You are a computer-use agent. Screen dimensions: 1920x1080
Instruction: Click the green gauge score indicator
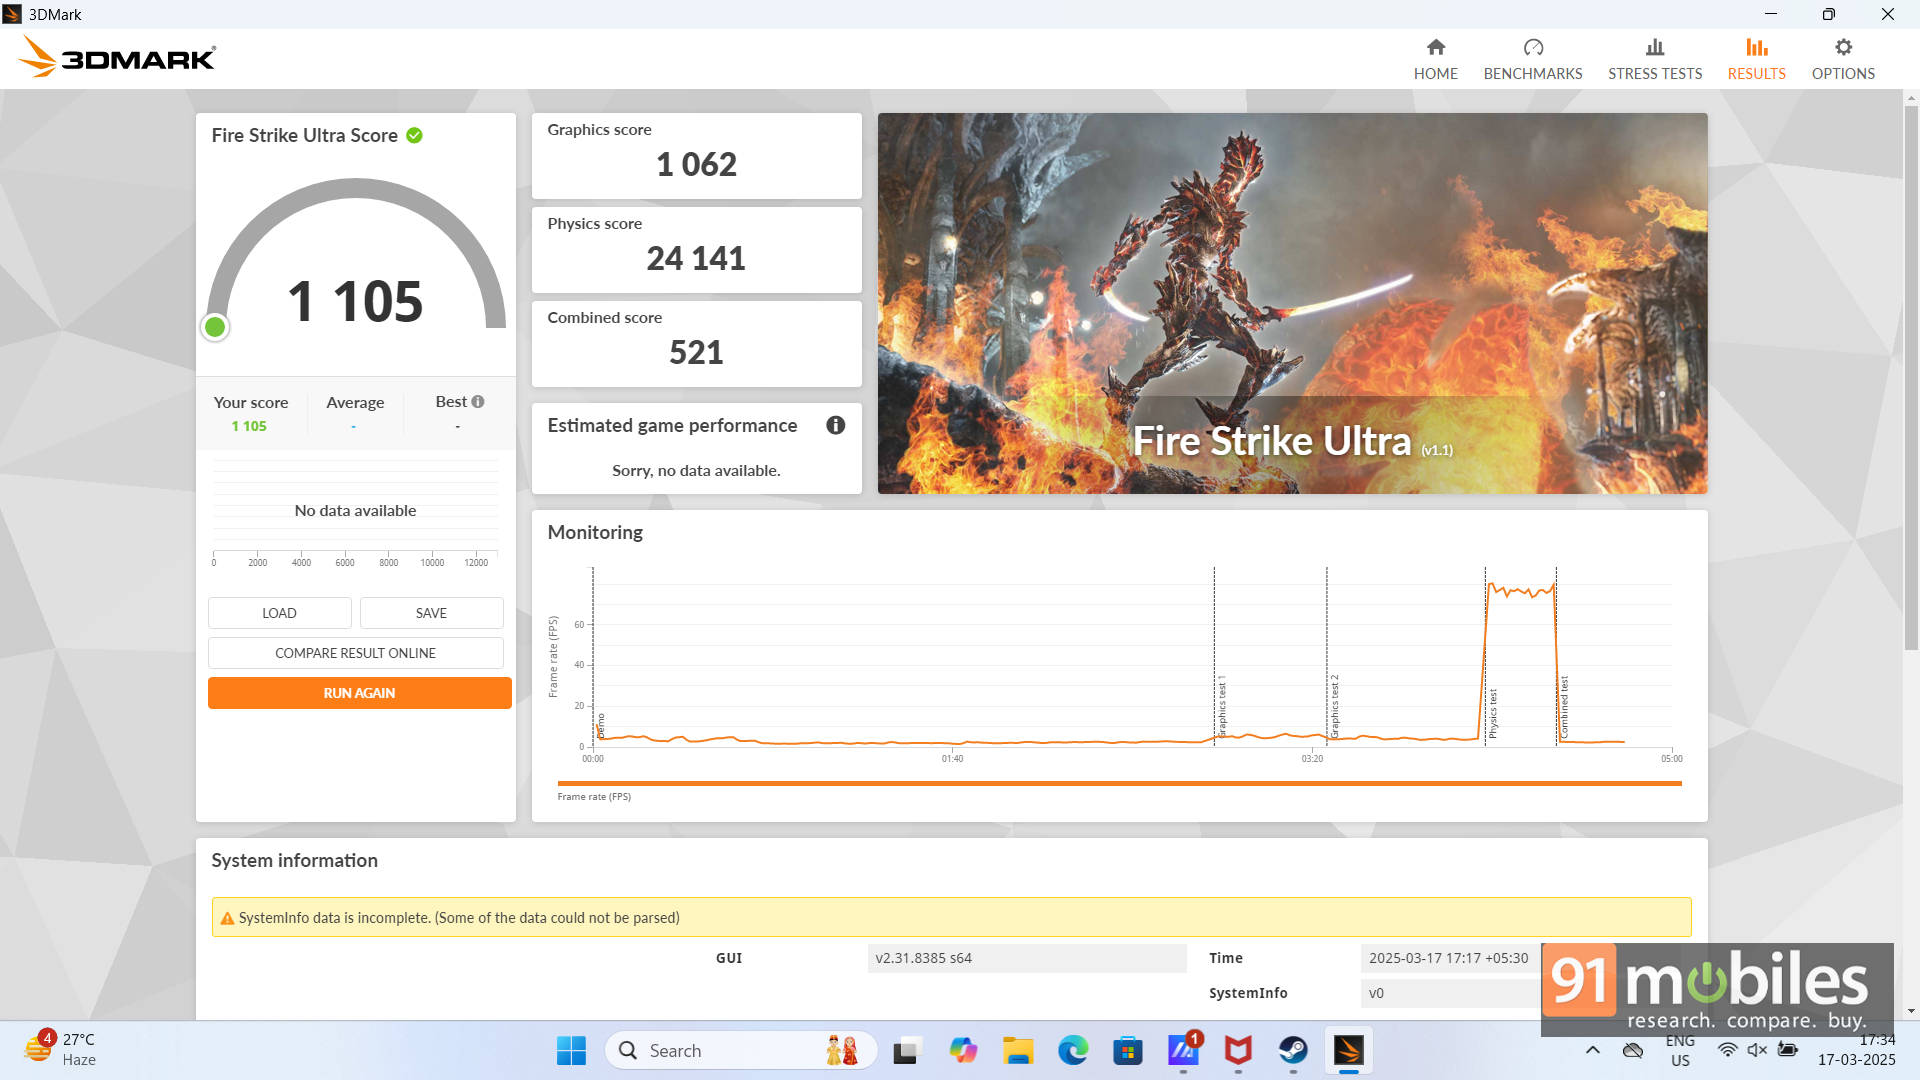click(x=215, y=327)
